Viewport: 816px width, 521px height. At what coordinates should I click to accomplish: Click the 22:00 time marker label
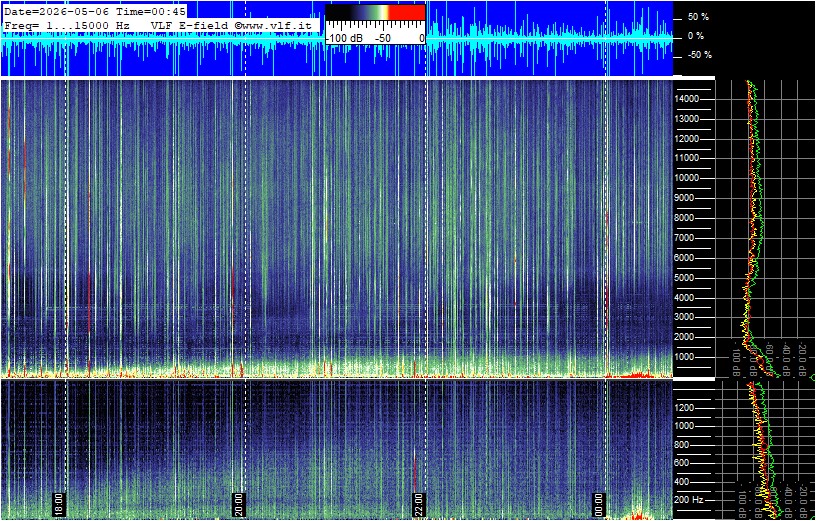pos(418,504)
